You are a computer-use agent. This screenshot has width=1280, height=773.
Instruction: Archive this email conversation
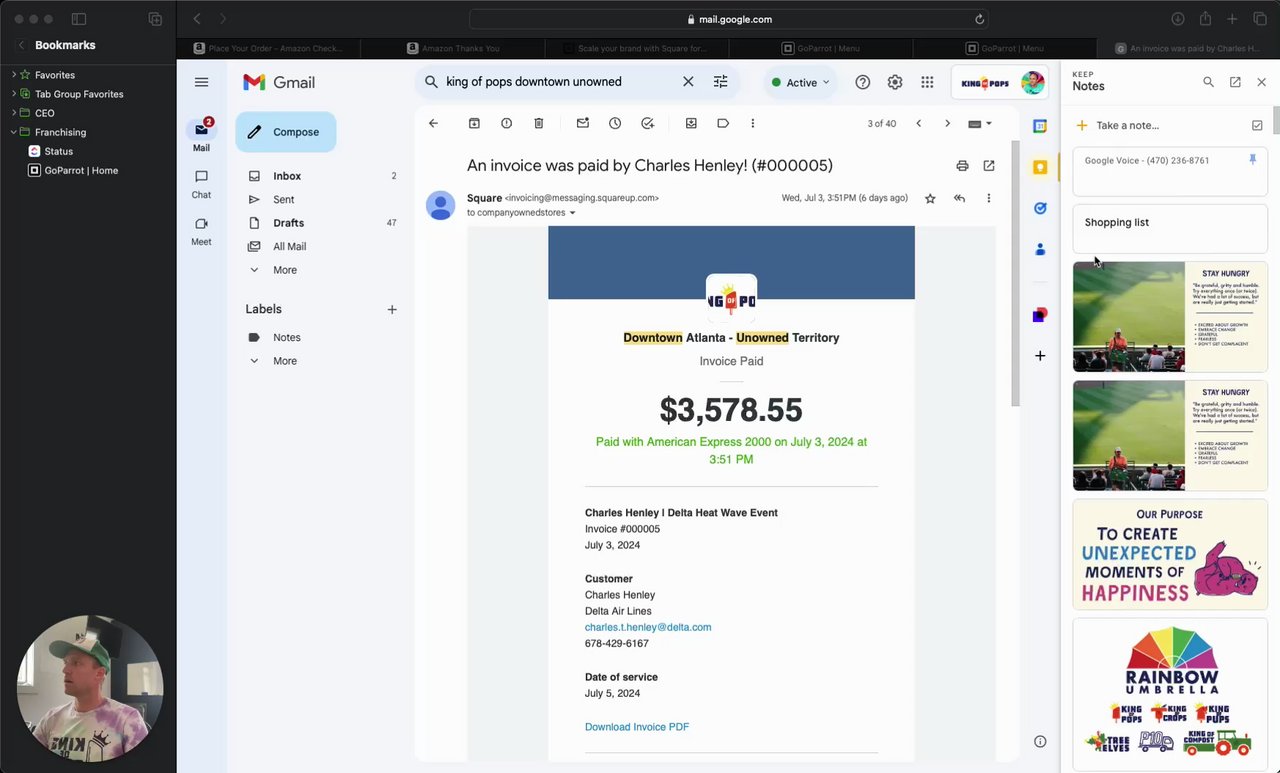(x=474, y=123)
